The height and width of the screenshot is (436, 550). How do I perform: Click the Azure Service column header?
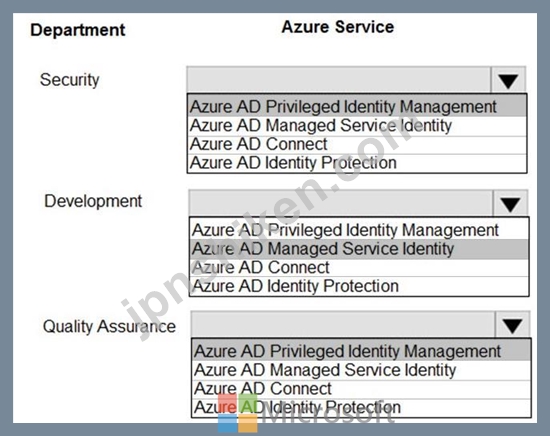pos(338,27)
